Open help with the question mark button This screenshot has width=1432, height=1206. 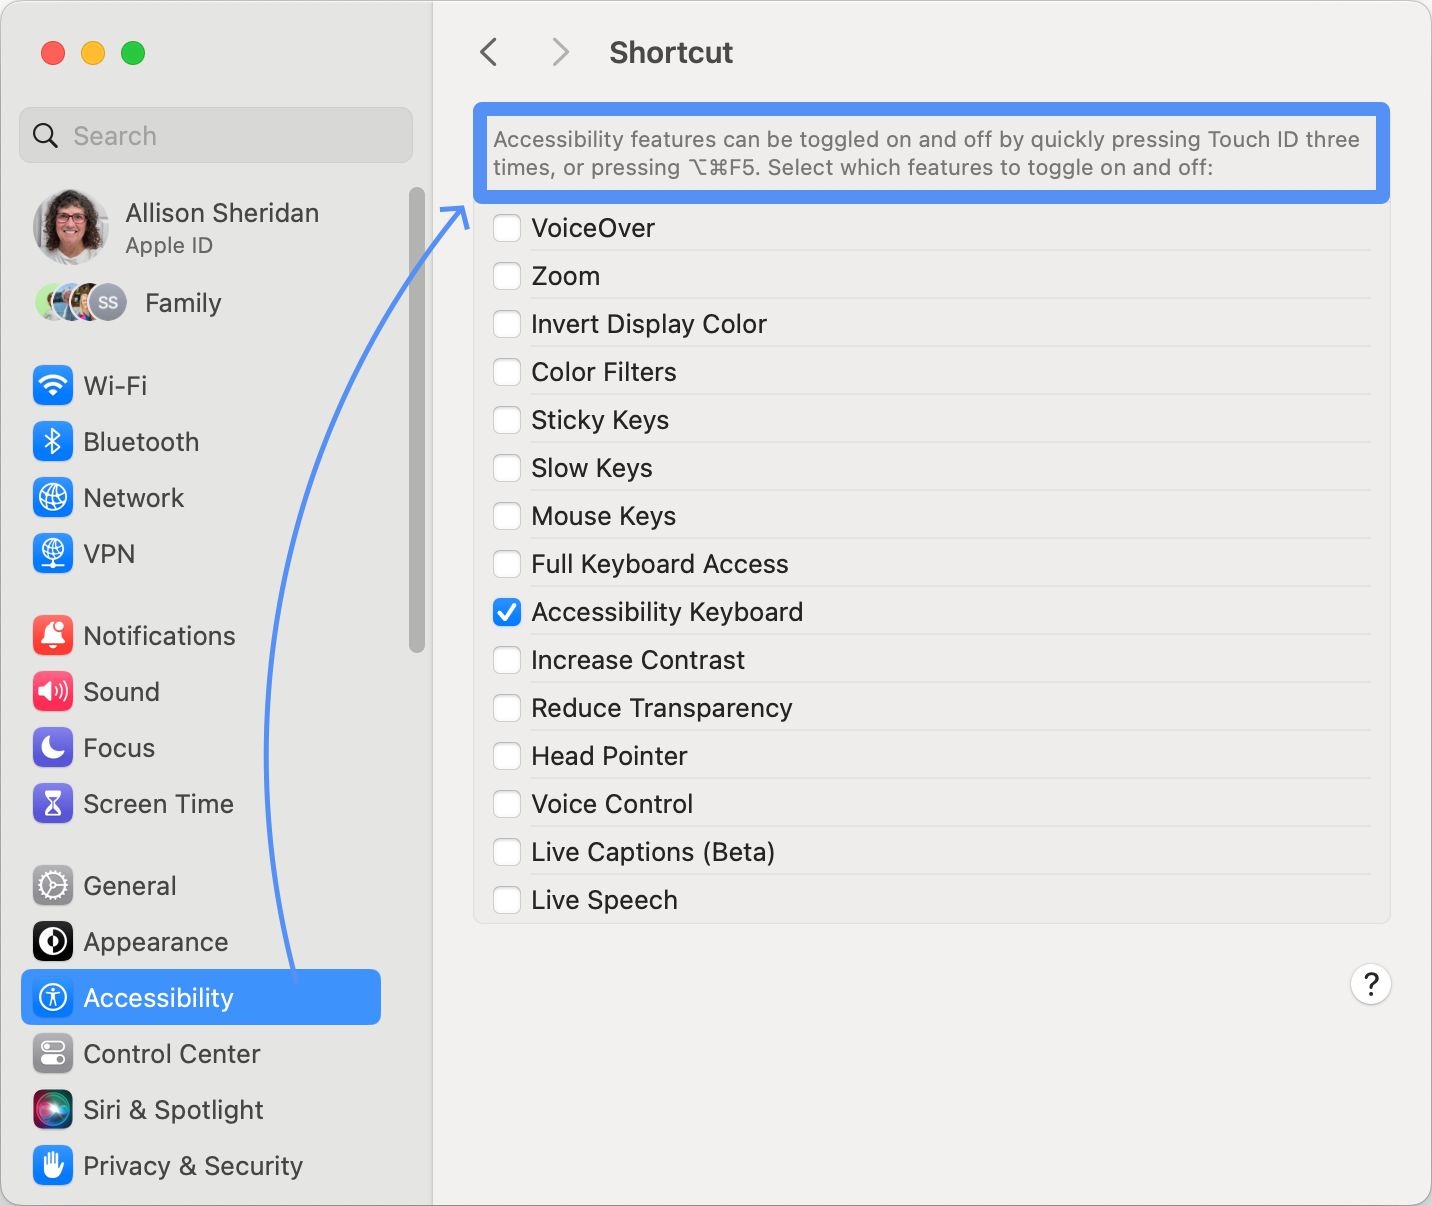pos(1370,984)
